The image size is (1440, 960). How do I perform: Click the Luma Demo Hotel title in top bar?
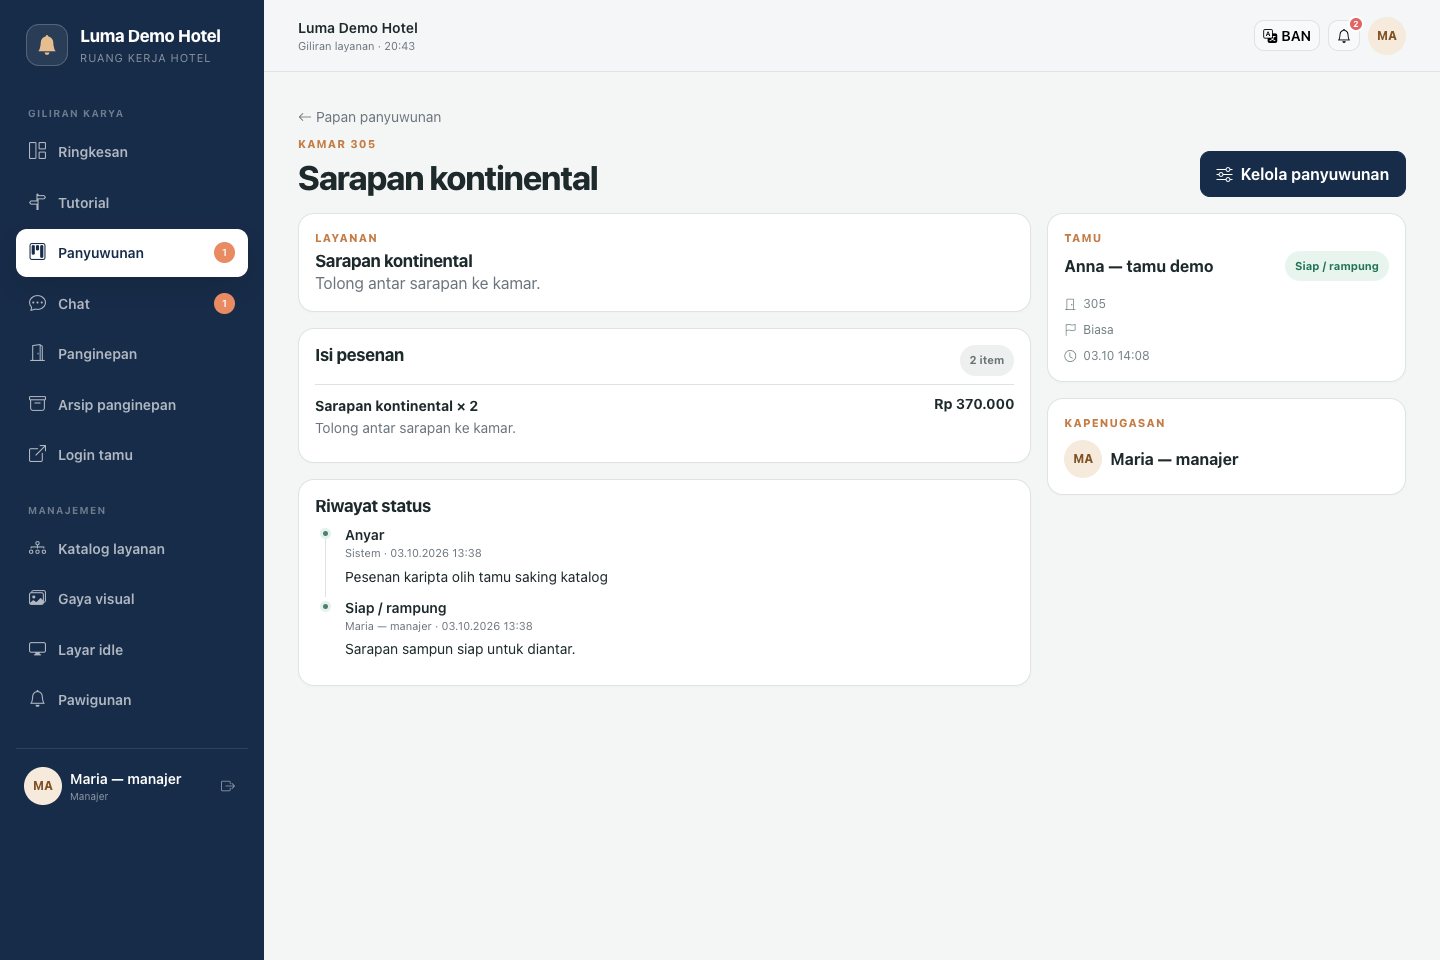[x=358, y=28]
